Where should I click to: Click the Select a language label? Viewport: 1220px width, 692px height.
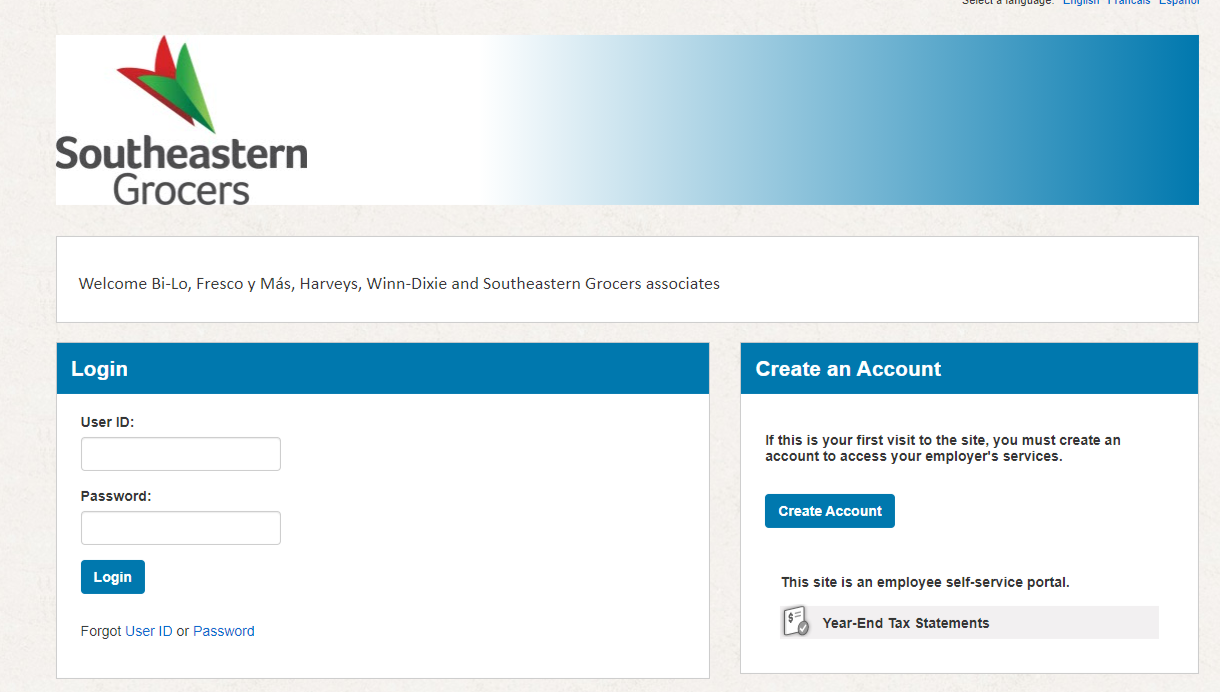(x=1007, y=3)
